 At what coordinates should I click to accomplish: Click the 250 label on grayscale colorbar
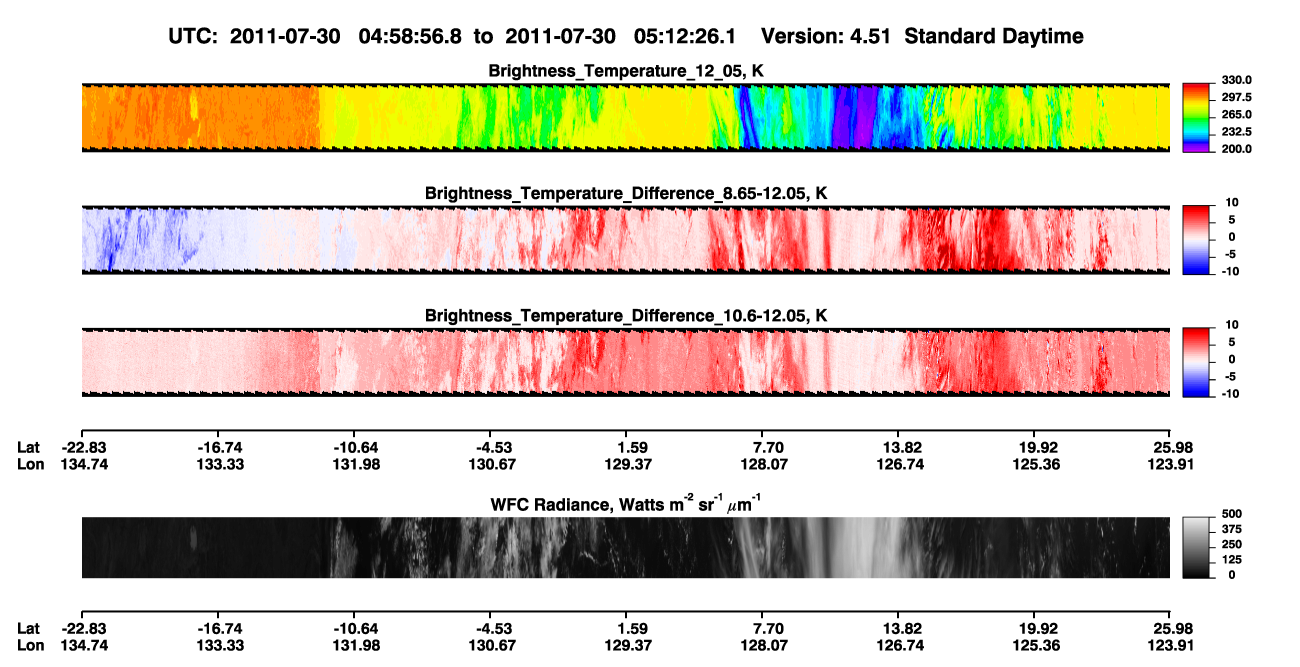1231,544
